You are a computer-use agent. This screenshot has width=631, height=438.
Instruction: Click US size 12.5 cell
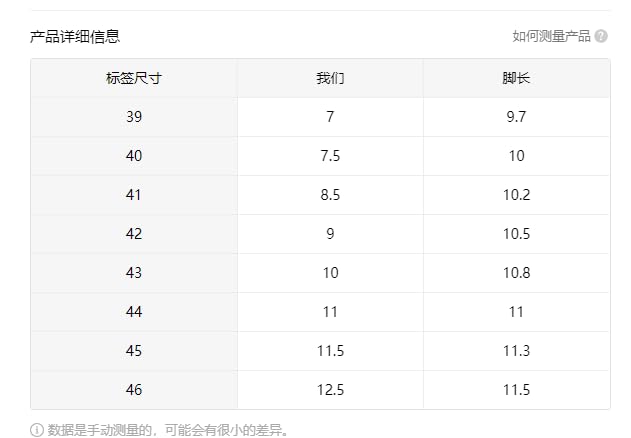pos(330,390)
